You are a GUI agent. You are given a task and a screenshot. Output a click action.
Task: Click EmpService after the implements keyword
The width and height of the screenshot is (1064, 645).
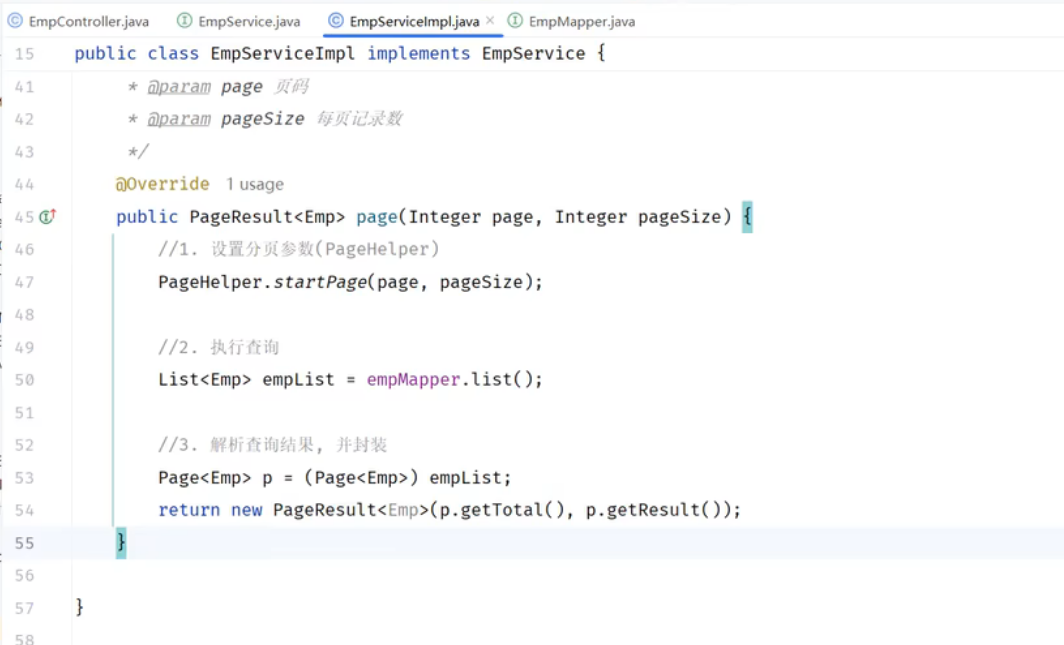click(533, 54)
